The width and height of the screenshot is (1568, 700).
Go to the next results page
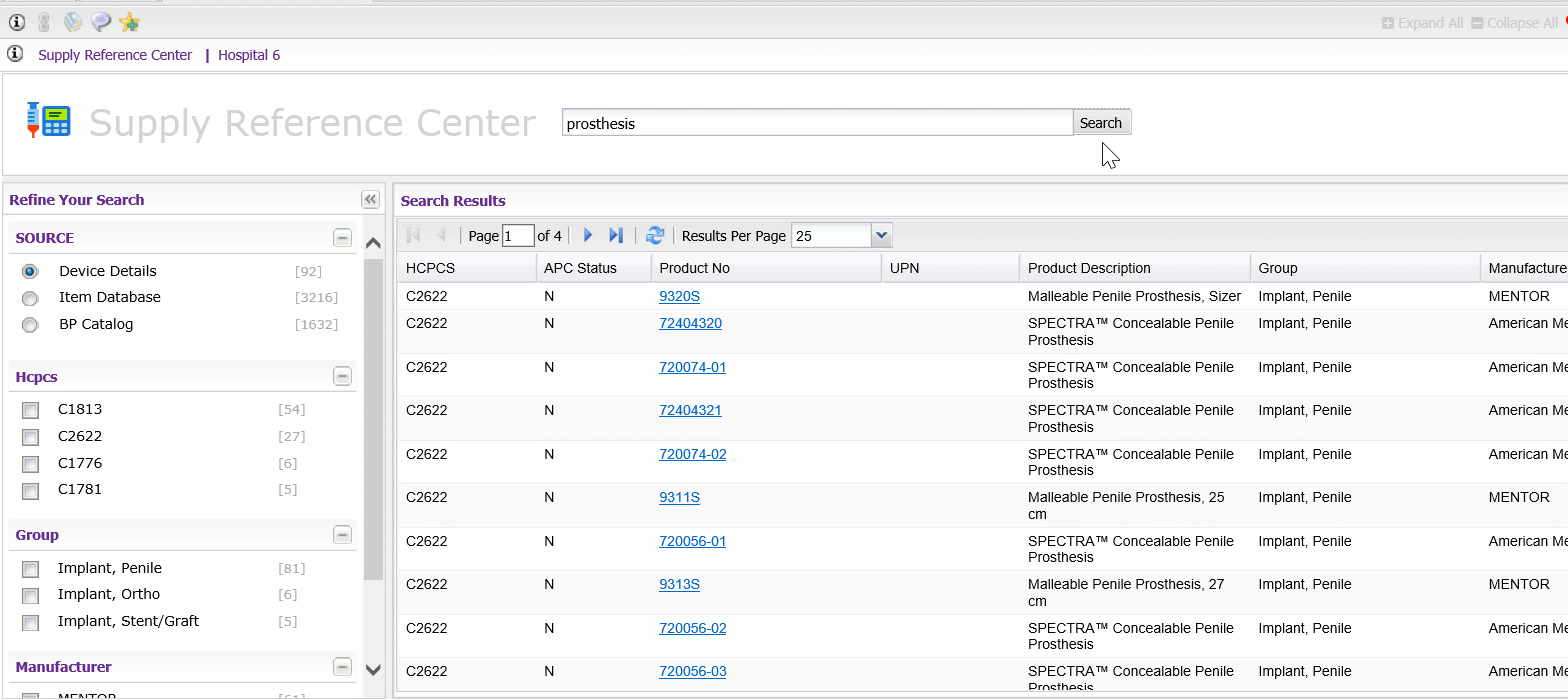[588, 236]
